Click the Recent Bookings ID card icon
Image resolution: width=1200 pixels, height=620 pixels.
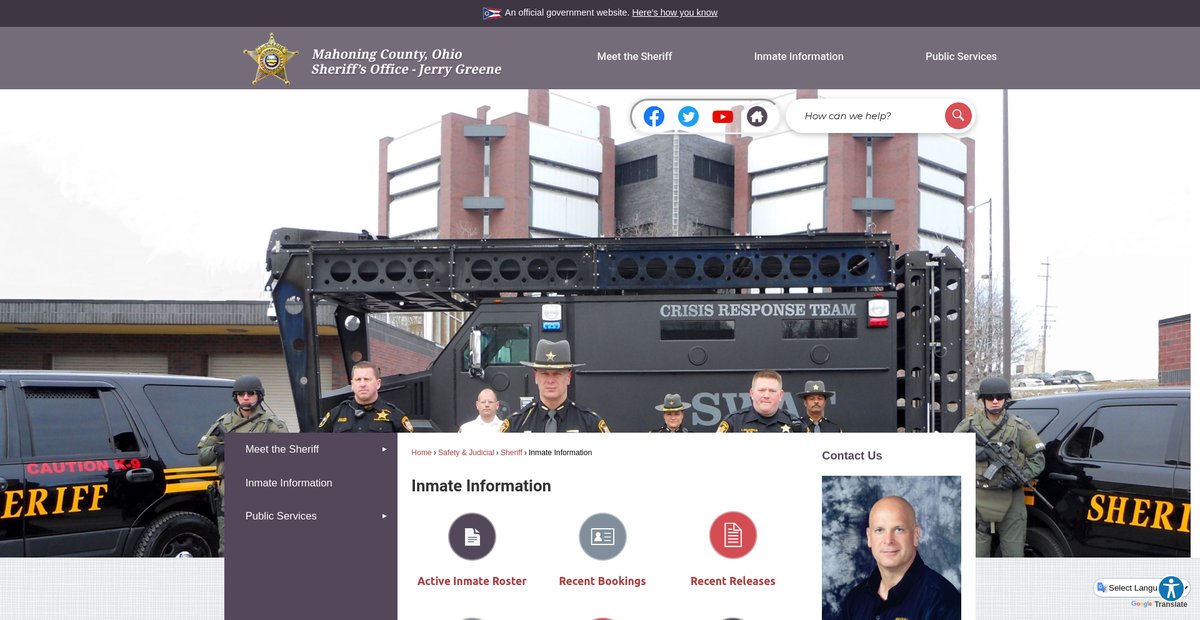tap(602, 536)
